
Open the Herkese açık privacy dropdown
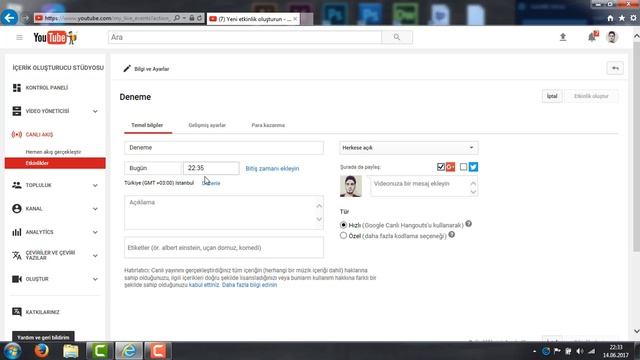(409, 148)
